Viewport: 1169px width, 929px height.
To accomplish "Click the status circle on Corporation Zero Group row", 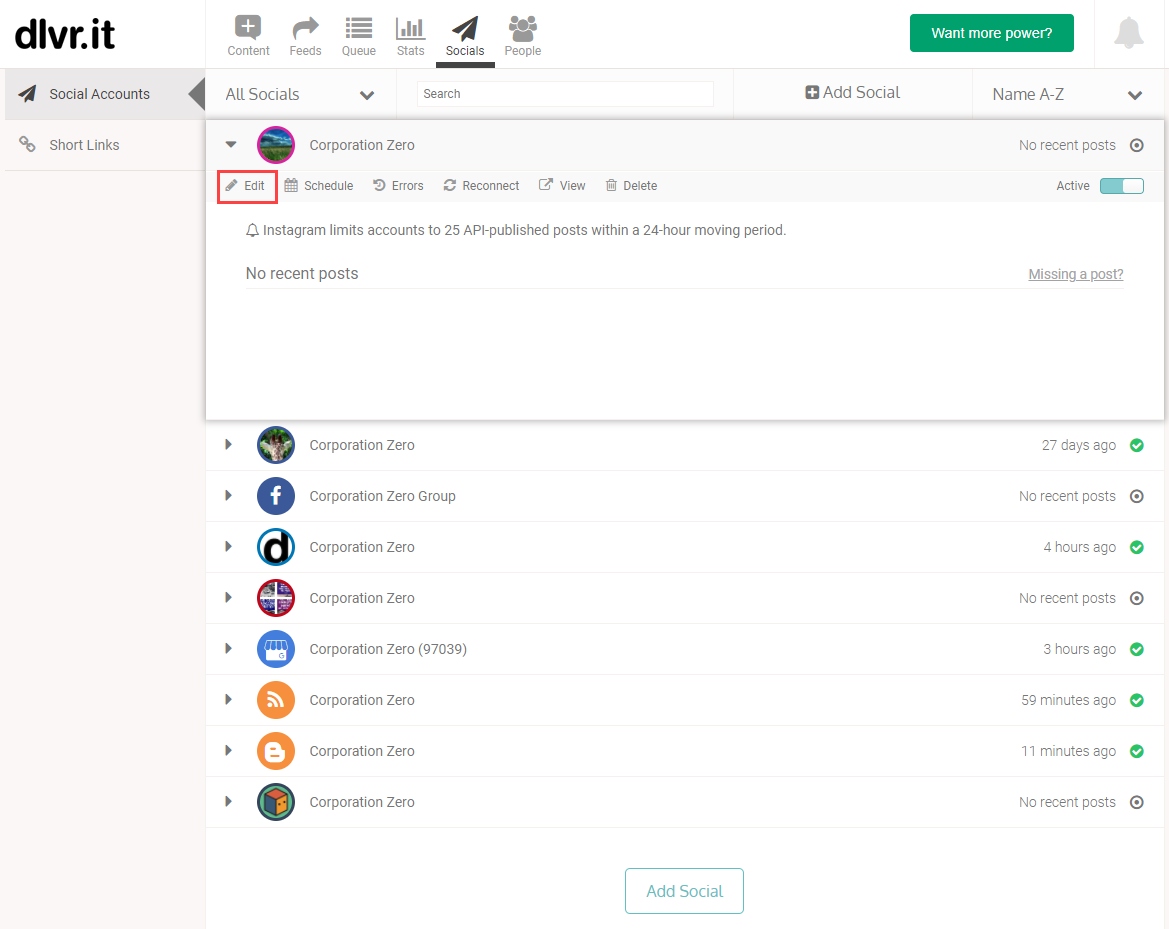I will [x=1136, y=496].
